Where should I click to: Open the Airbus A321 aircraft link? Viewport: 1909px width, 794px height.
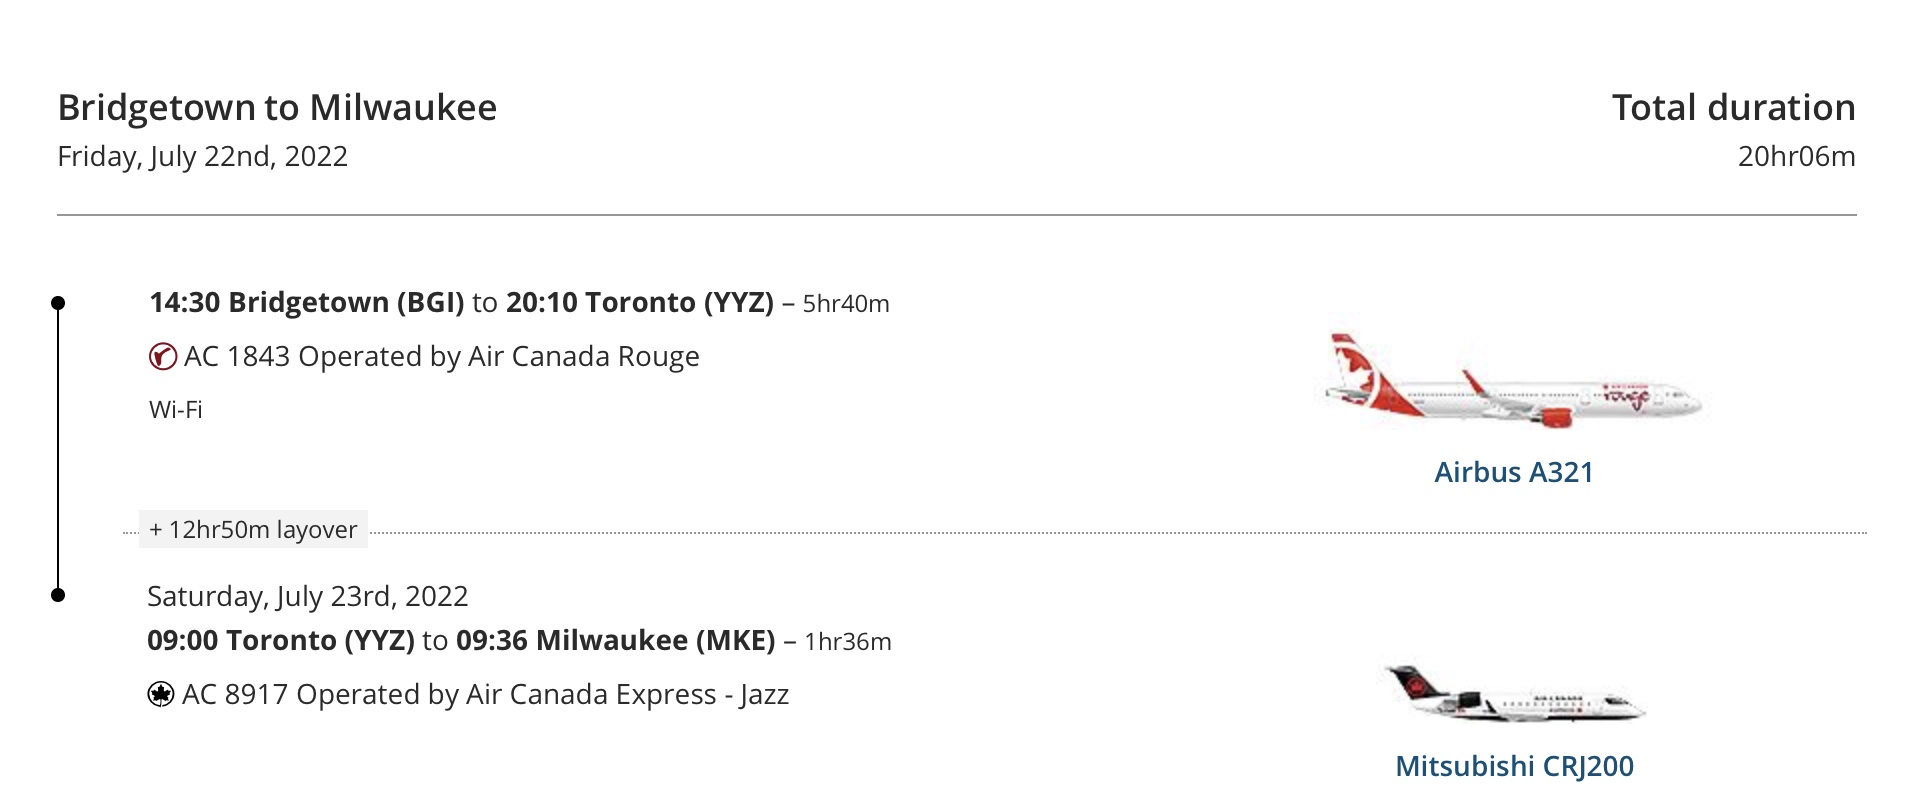click(1514, 472)
